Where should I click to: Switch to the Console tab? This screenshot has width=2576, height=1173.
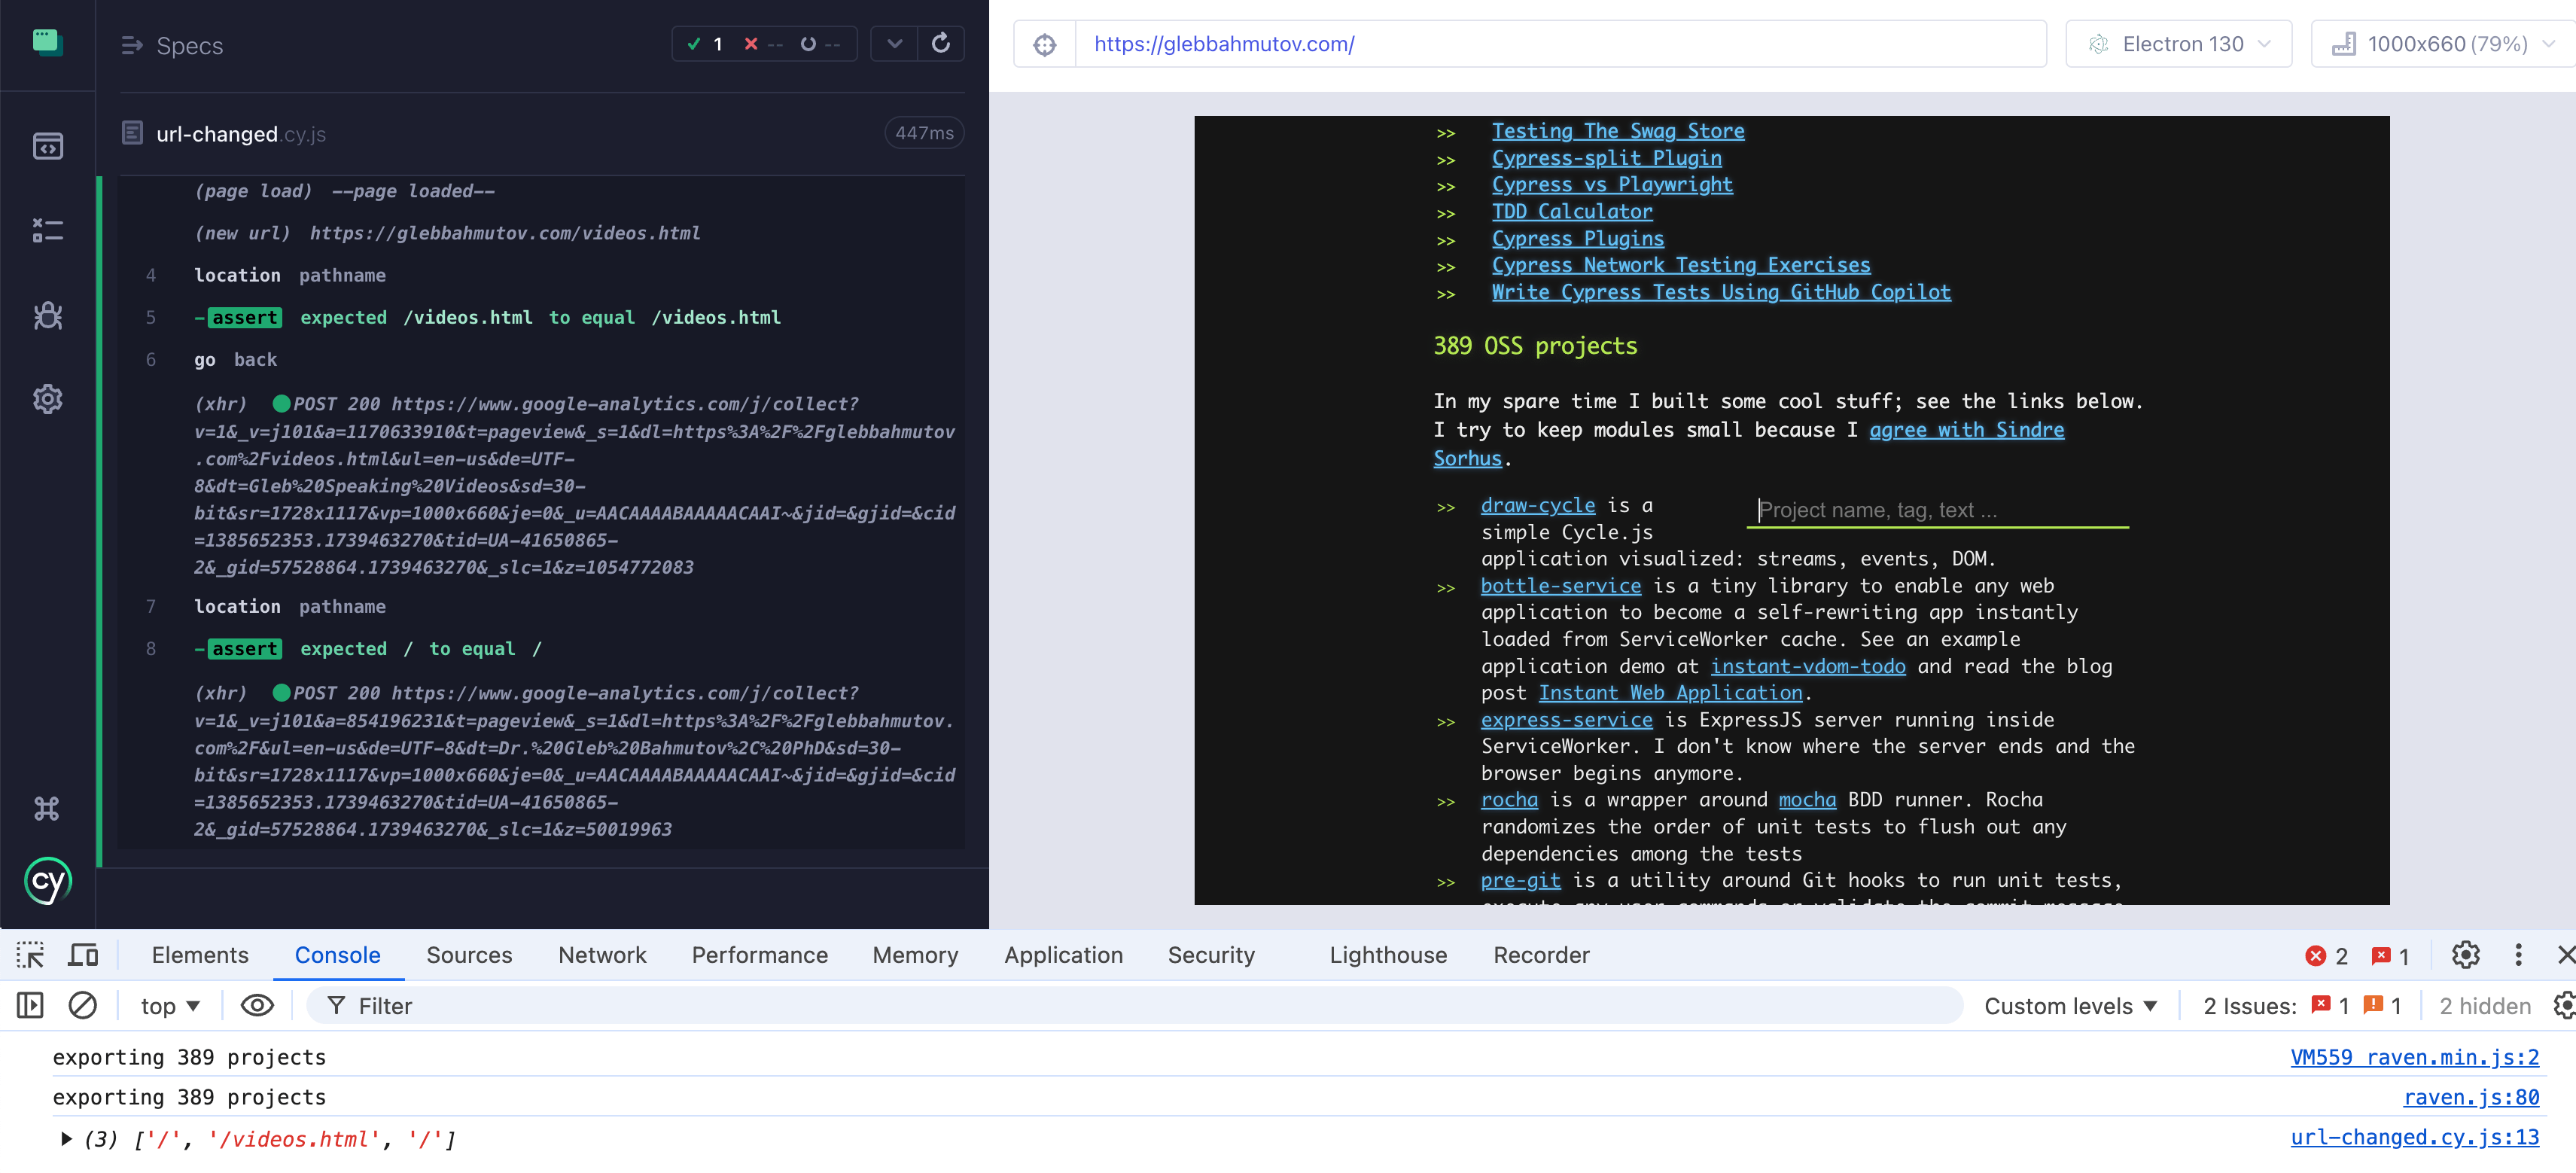pos(337,955)
